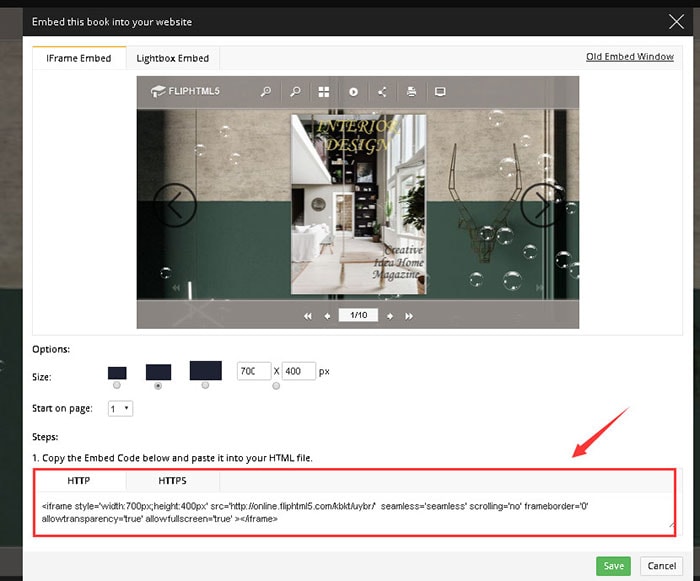Click inside the iframe embed code text area
This screenshot has width=700, height=581.
355,513
